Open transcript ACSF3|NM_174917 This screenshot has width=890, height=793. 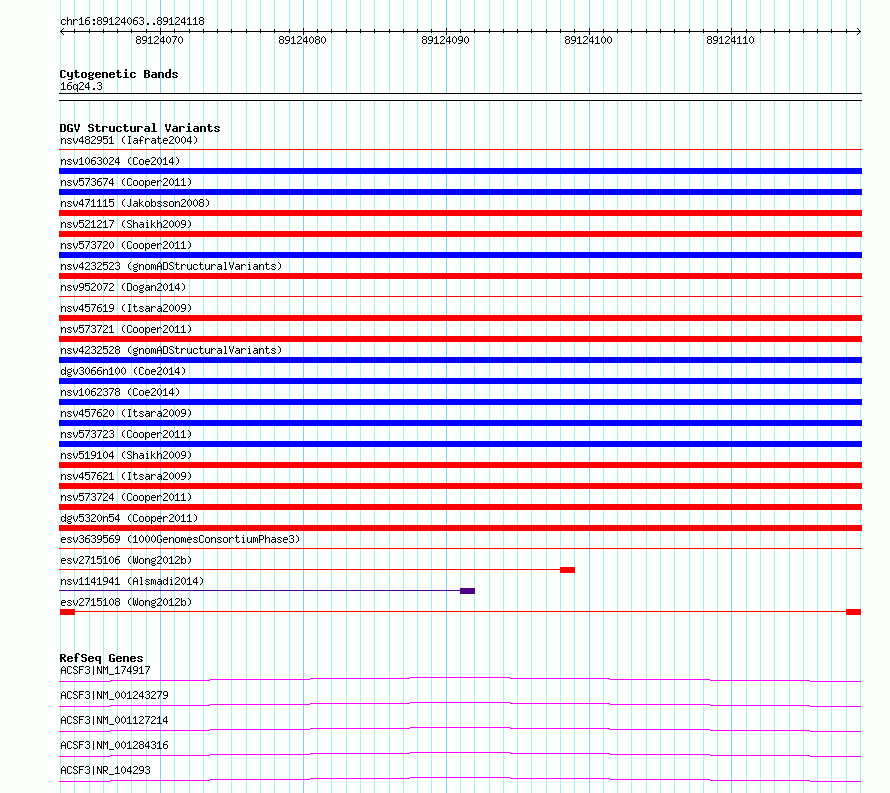(105, 670)
